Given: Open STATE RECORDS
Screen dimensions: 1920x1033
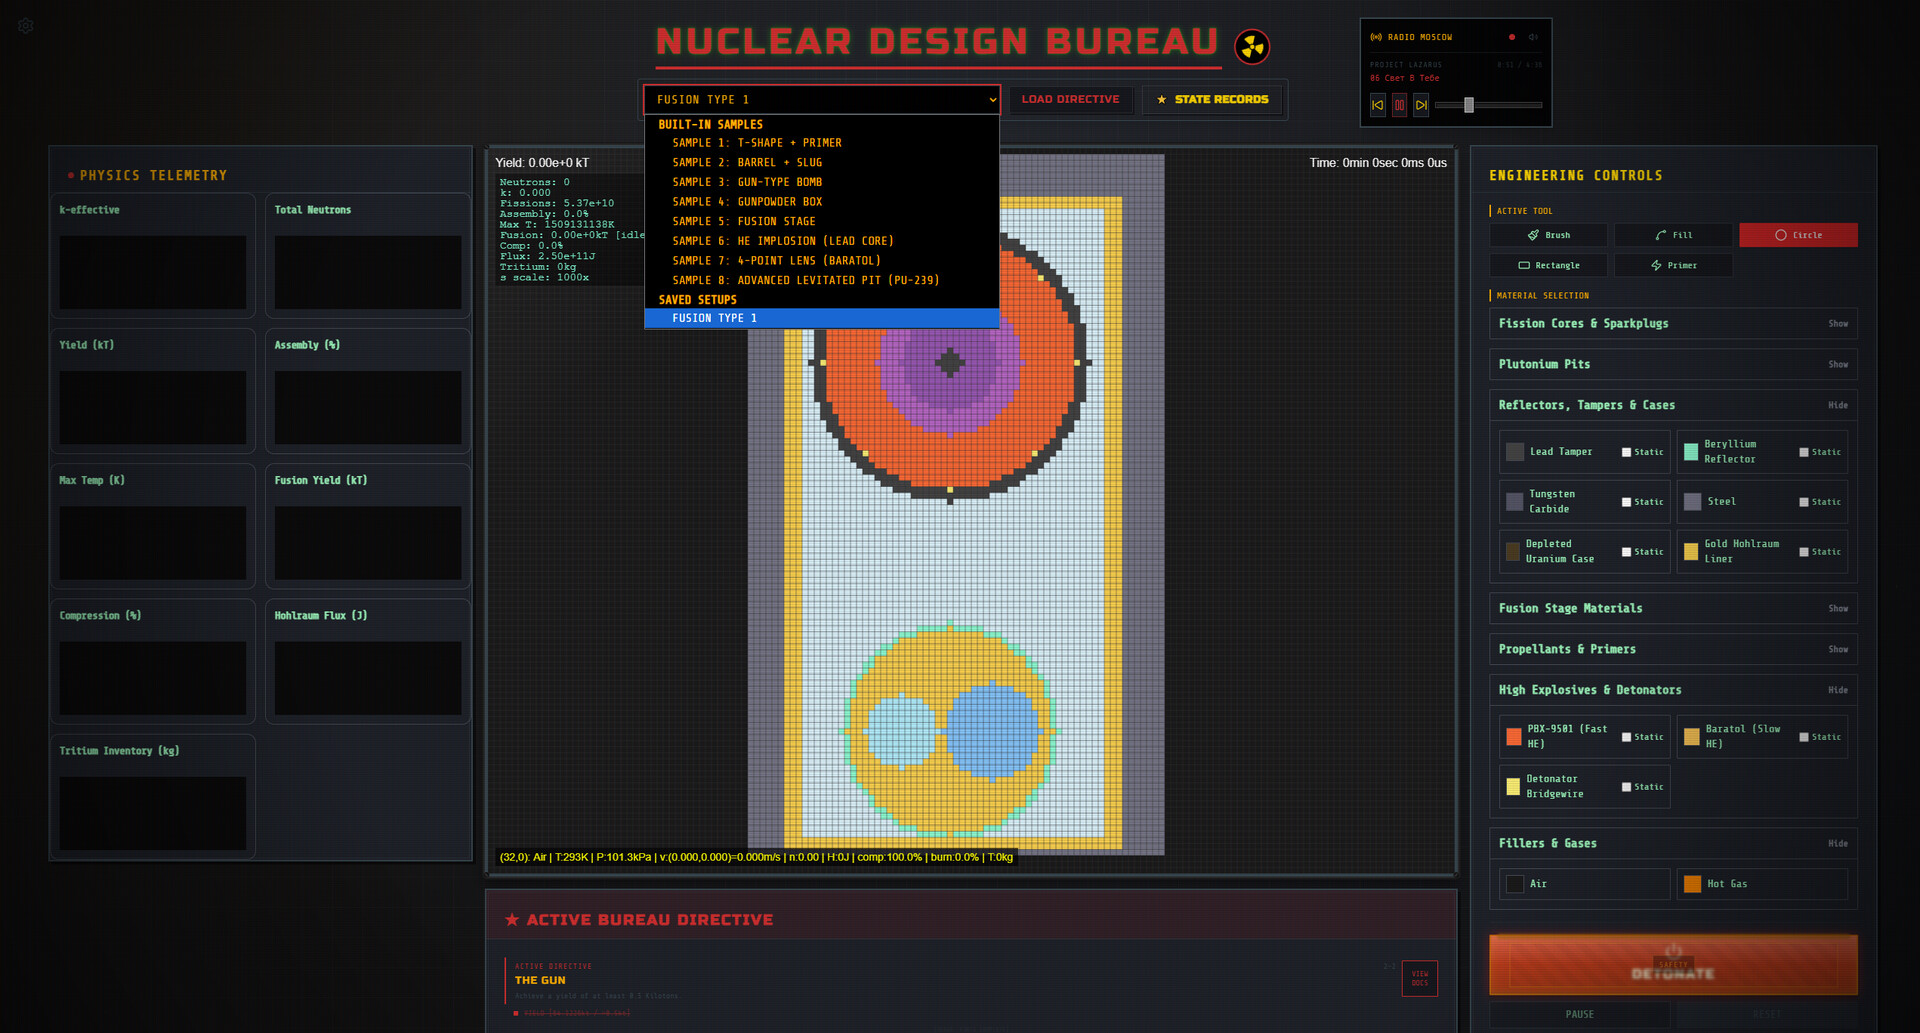Looking at the screenshot, I should click(1211, 99).
